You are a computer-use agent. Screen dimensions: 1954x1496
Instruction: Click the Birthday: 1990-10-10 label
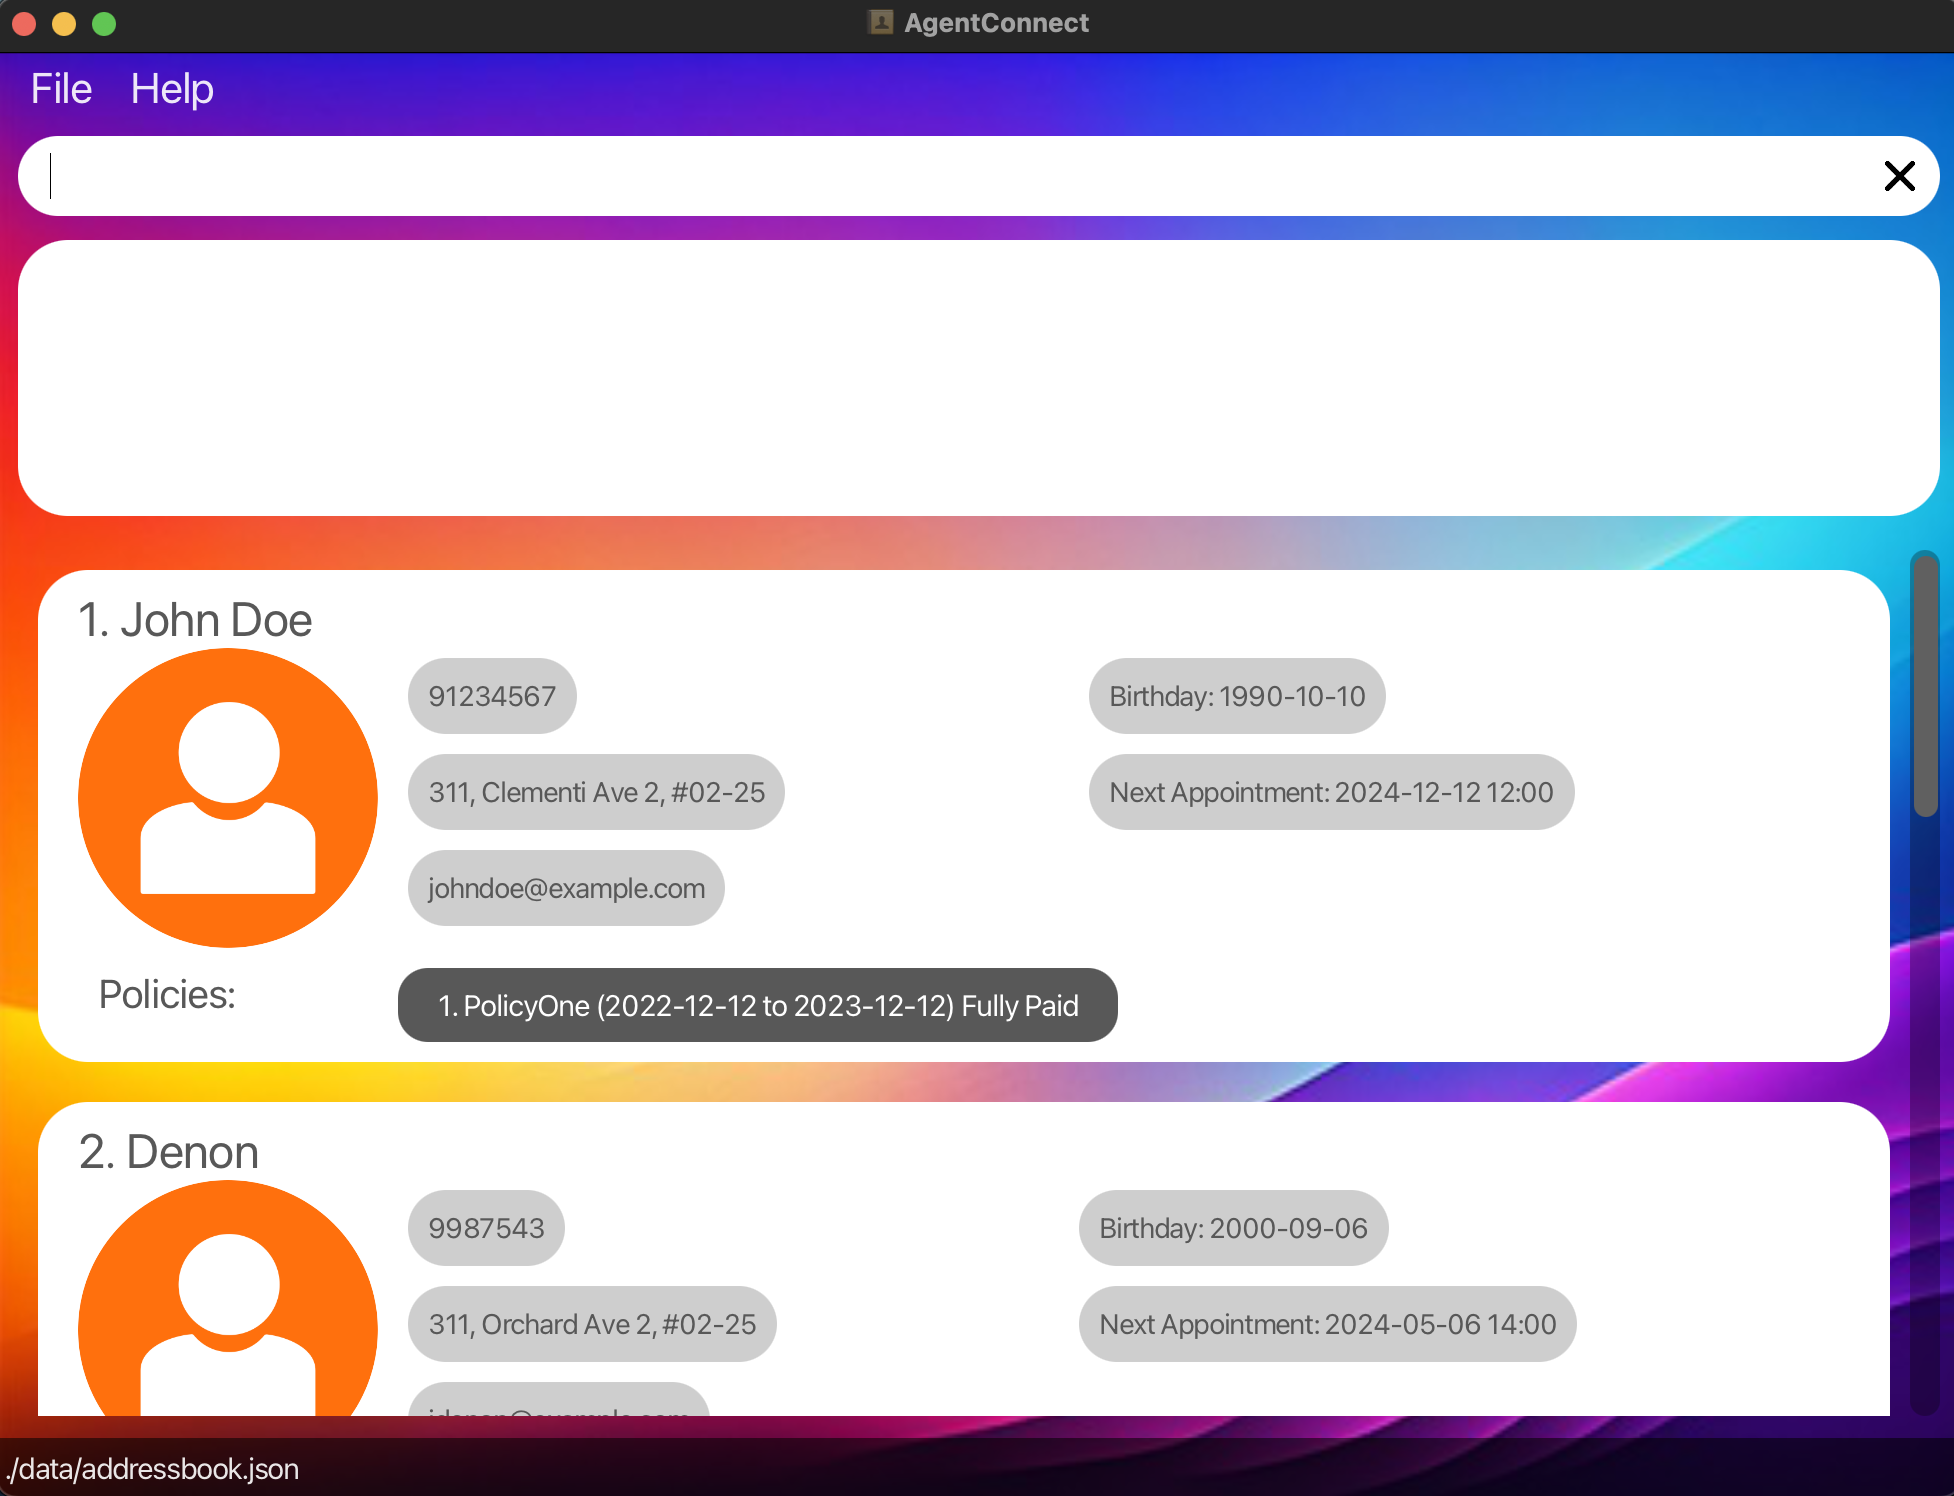[1237, 696]
